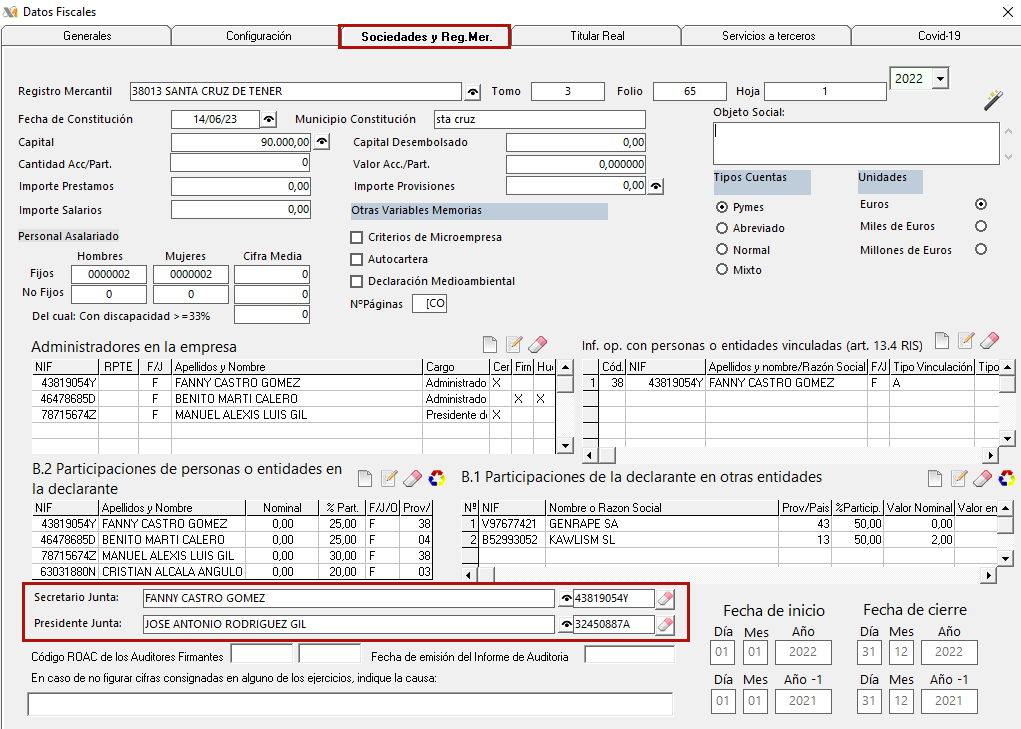The width and height of the screenshot is (1021, 729).
Task: Set units to Euros
Action: [981, 204]
